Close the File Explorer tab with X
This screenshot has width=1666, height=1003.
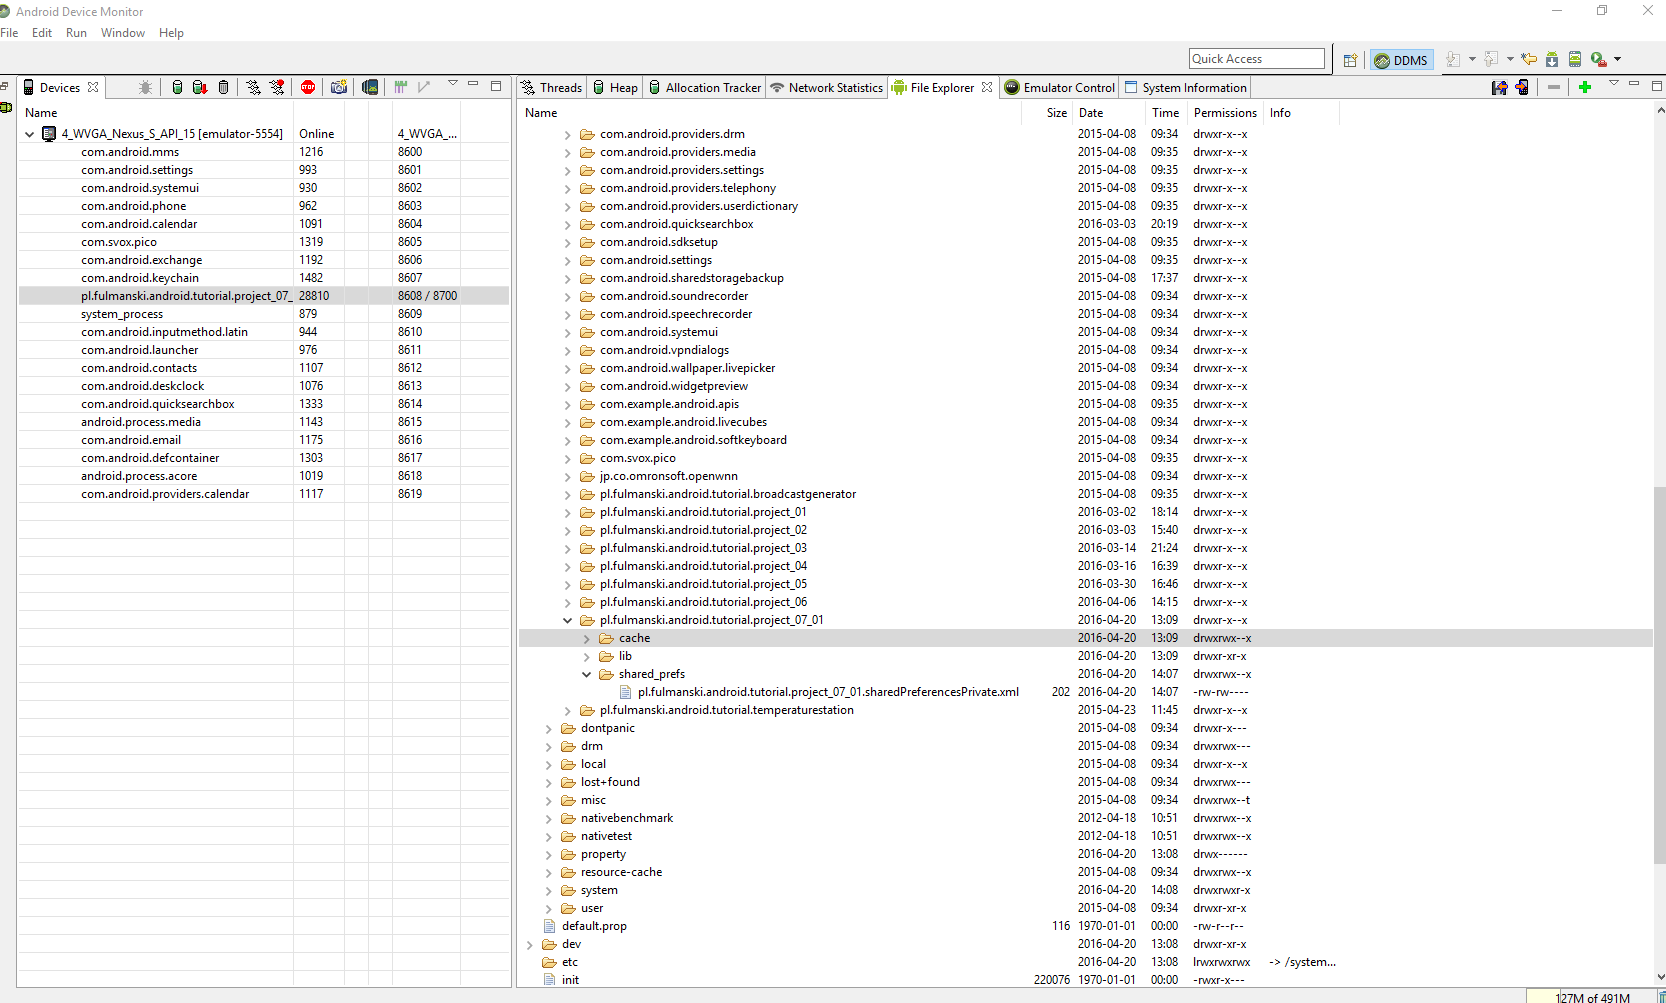click(987, 87)
